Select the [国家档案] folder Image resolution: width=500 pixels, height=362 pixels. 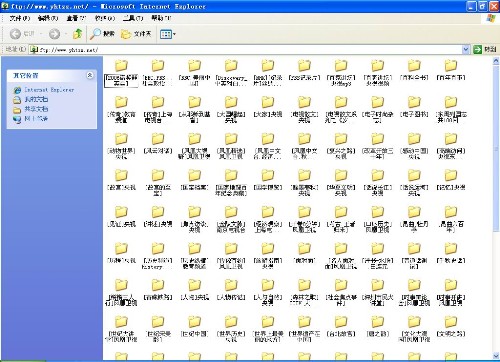(194, 180)
